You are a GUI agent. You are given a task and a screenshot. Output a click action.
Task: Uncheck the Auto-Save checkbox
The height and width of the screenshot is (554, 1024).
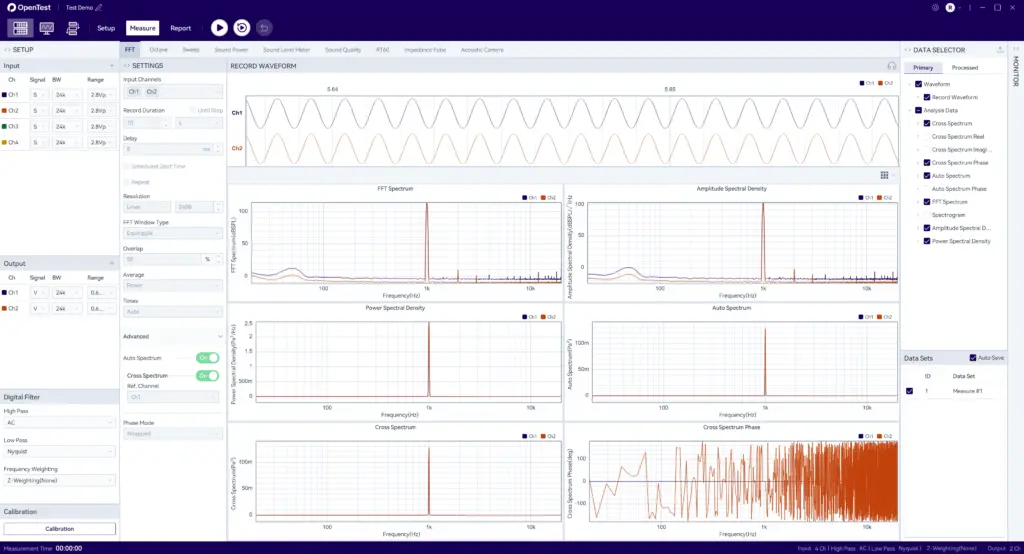[973, 358]
